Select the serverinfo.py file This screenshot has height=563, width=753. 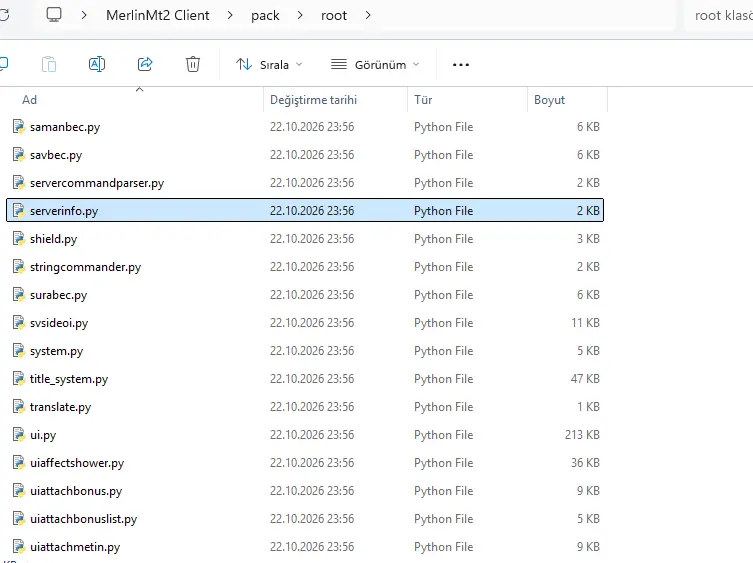[x=305, y=210]
